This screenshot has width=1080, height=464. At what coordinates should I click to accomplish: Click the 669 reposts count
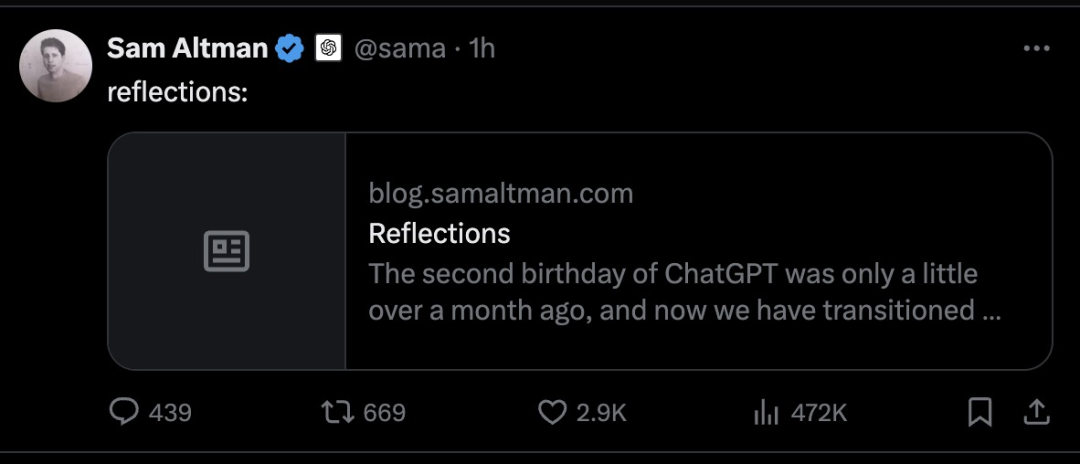coord(384,412)
